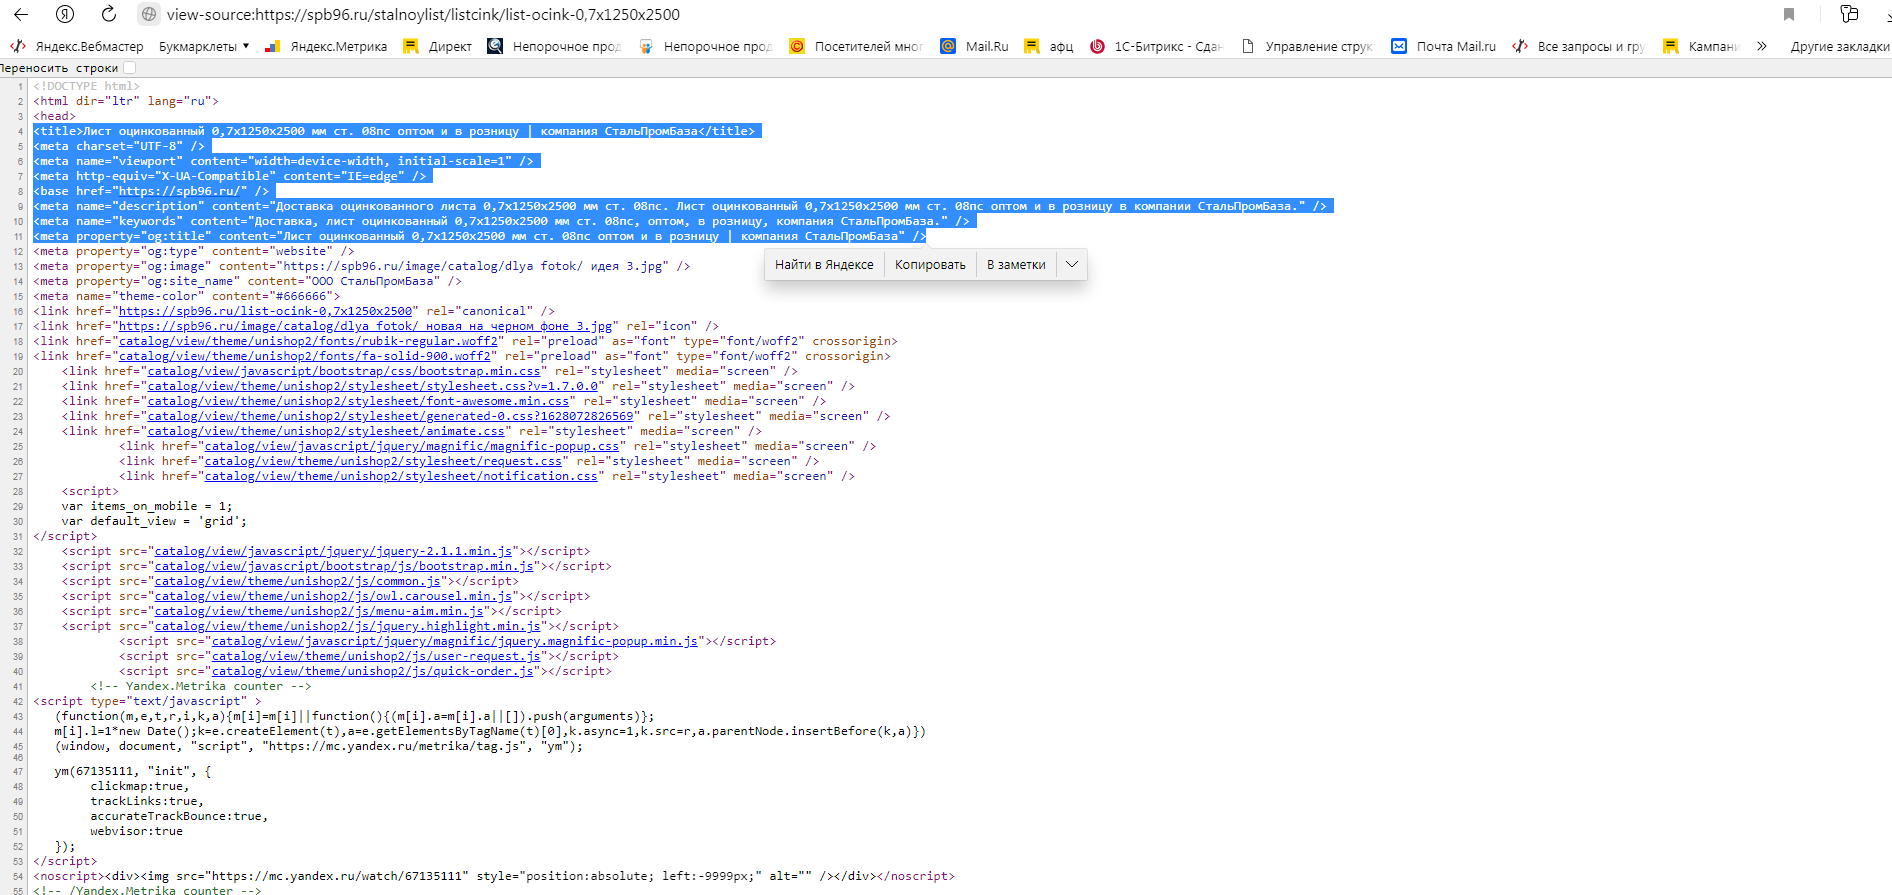Click the theme-color #666666 meta line
Image resolution: width=1892 pixels, height=895 pixels.
pyautogui.click(x=187, y=296)
